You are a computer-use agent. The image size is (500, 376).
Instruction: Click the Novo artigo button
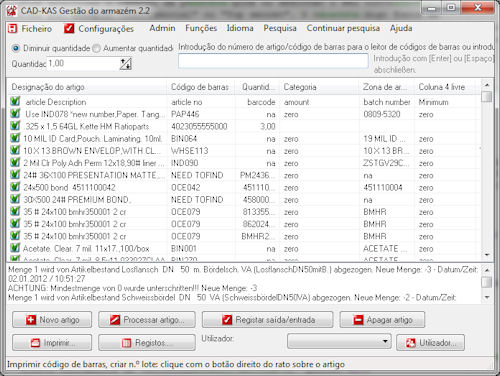(52, 320)
